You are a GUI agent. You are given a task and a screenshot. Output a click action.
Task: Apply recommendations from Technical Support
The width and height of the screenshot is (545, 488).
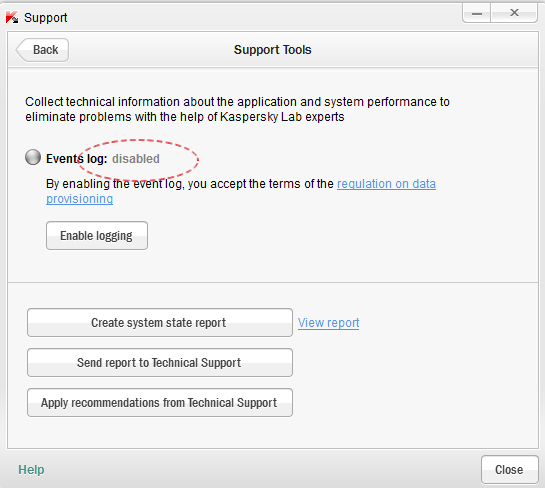point(160,402)
